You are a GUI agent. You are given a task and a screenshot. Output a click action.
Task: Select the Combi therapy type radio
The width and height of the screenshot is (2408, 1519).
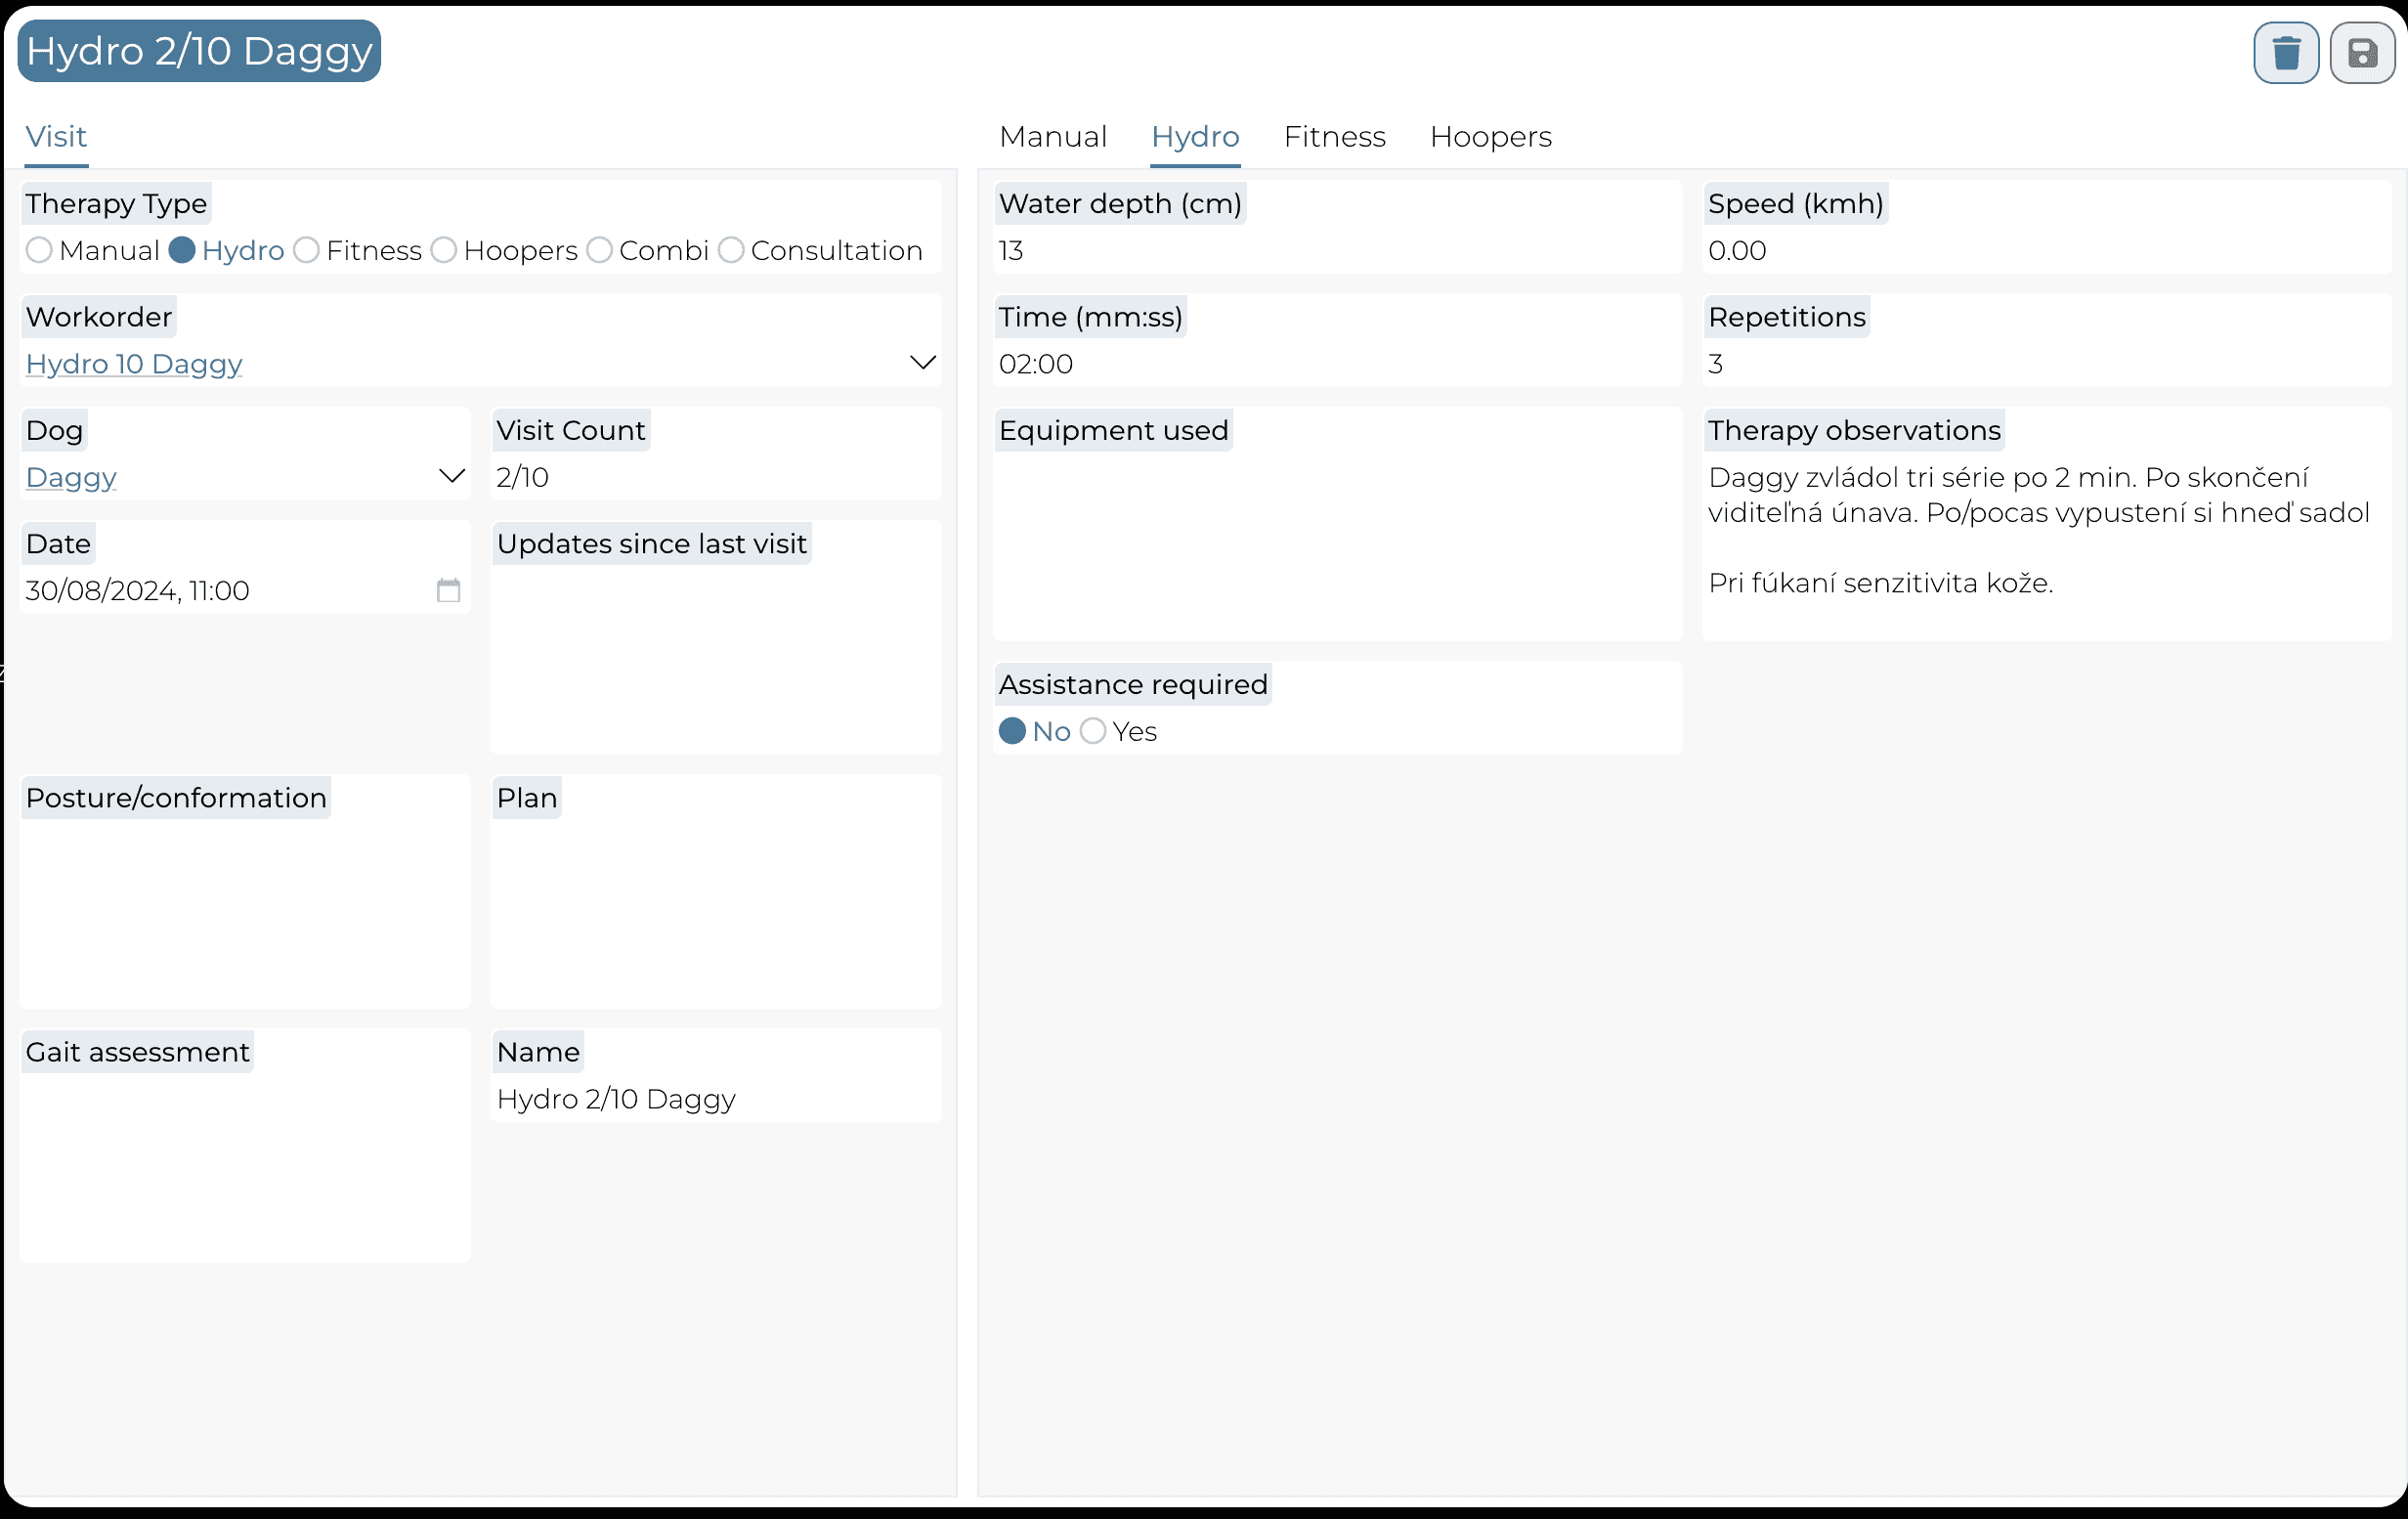(599, 250)
